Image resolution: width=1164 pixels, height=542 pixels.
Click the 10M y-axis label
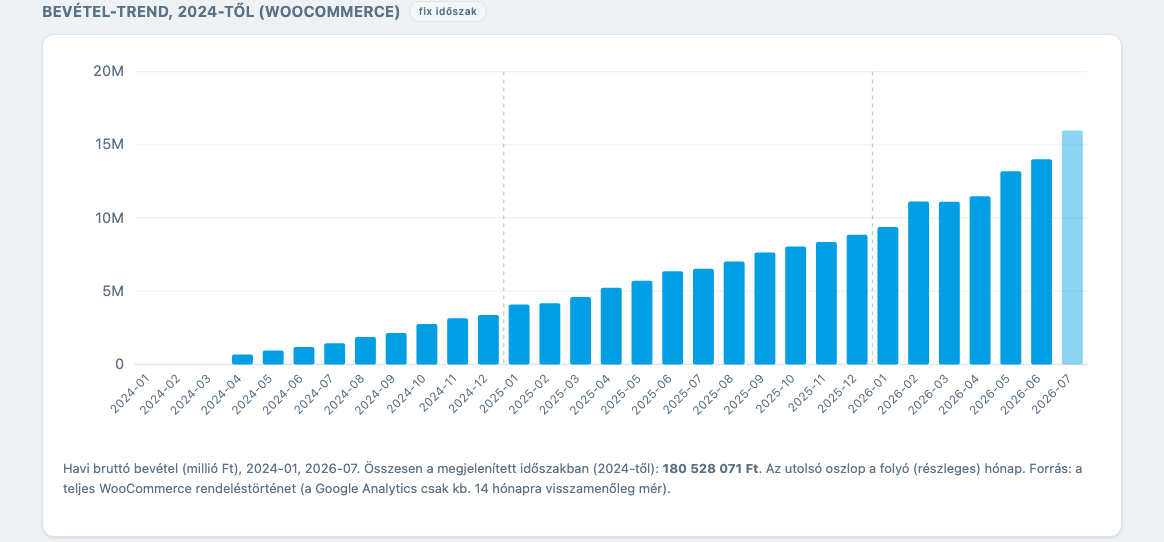(x=108, y=218)
